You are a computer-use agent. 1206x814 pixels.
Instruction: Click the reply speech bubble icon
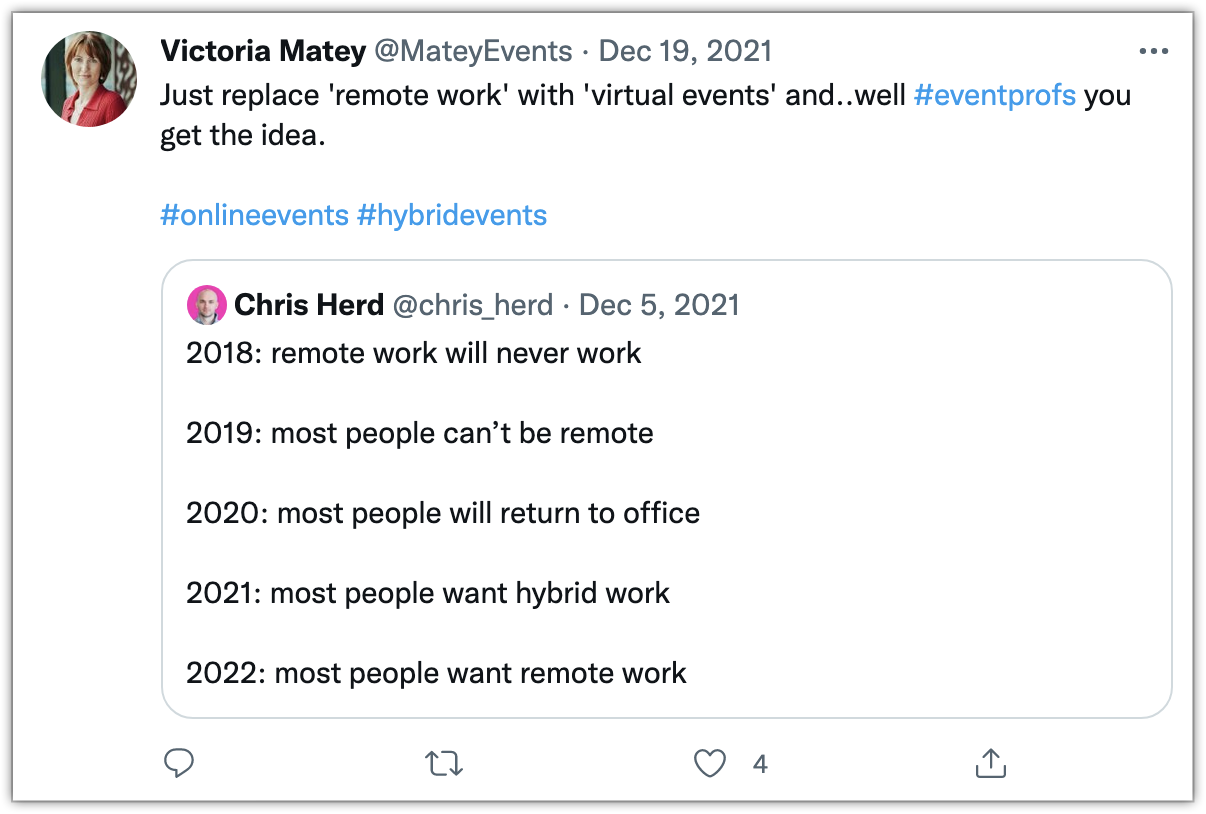(178, 765)
